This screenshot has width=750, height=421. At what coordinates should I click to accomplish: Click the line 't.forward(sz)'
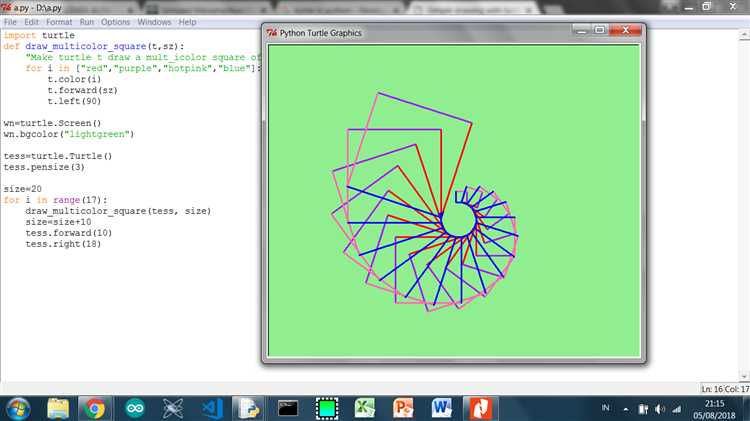[x=82, y=90]
